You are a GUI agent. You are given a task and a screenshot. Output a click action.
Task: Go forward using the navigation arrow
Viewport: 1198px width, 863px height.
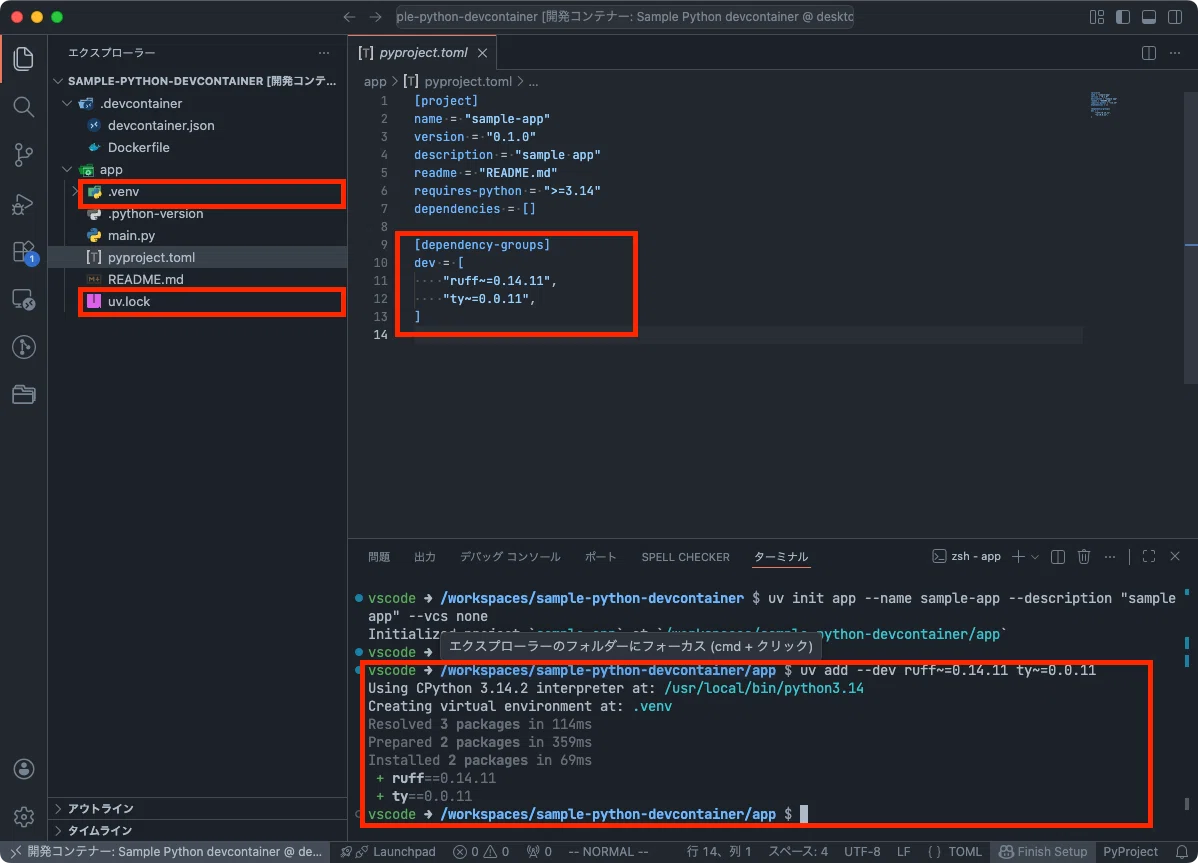click(x=375, y=17)
